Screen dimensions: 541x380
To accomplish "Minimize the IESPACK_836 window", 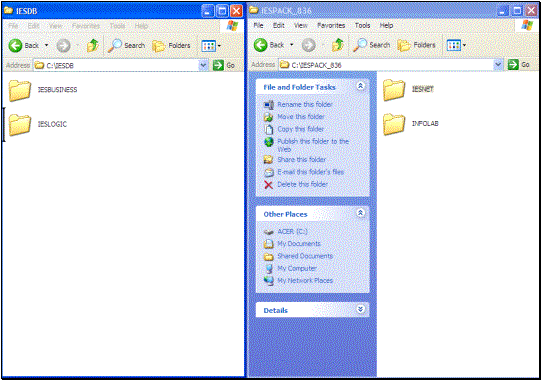I will tap(503, 11).
